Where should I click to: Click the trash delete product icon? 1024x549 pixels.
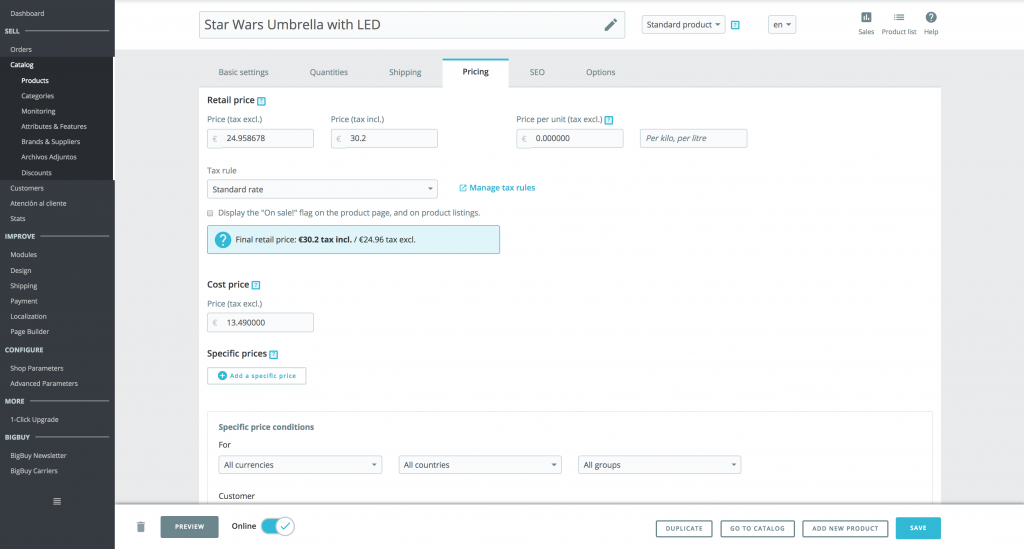141,527
